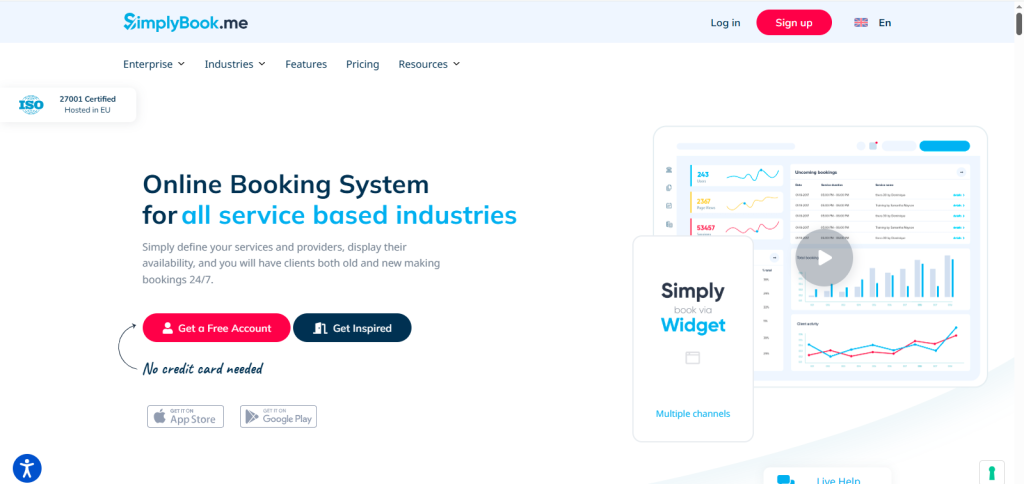Click the Upcoming bookings panel header
1024x484 pixels.
pyautogui.click(x=880, y=172)
